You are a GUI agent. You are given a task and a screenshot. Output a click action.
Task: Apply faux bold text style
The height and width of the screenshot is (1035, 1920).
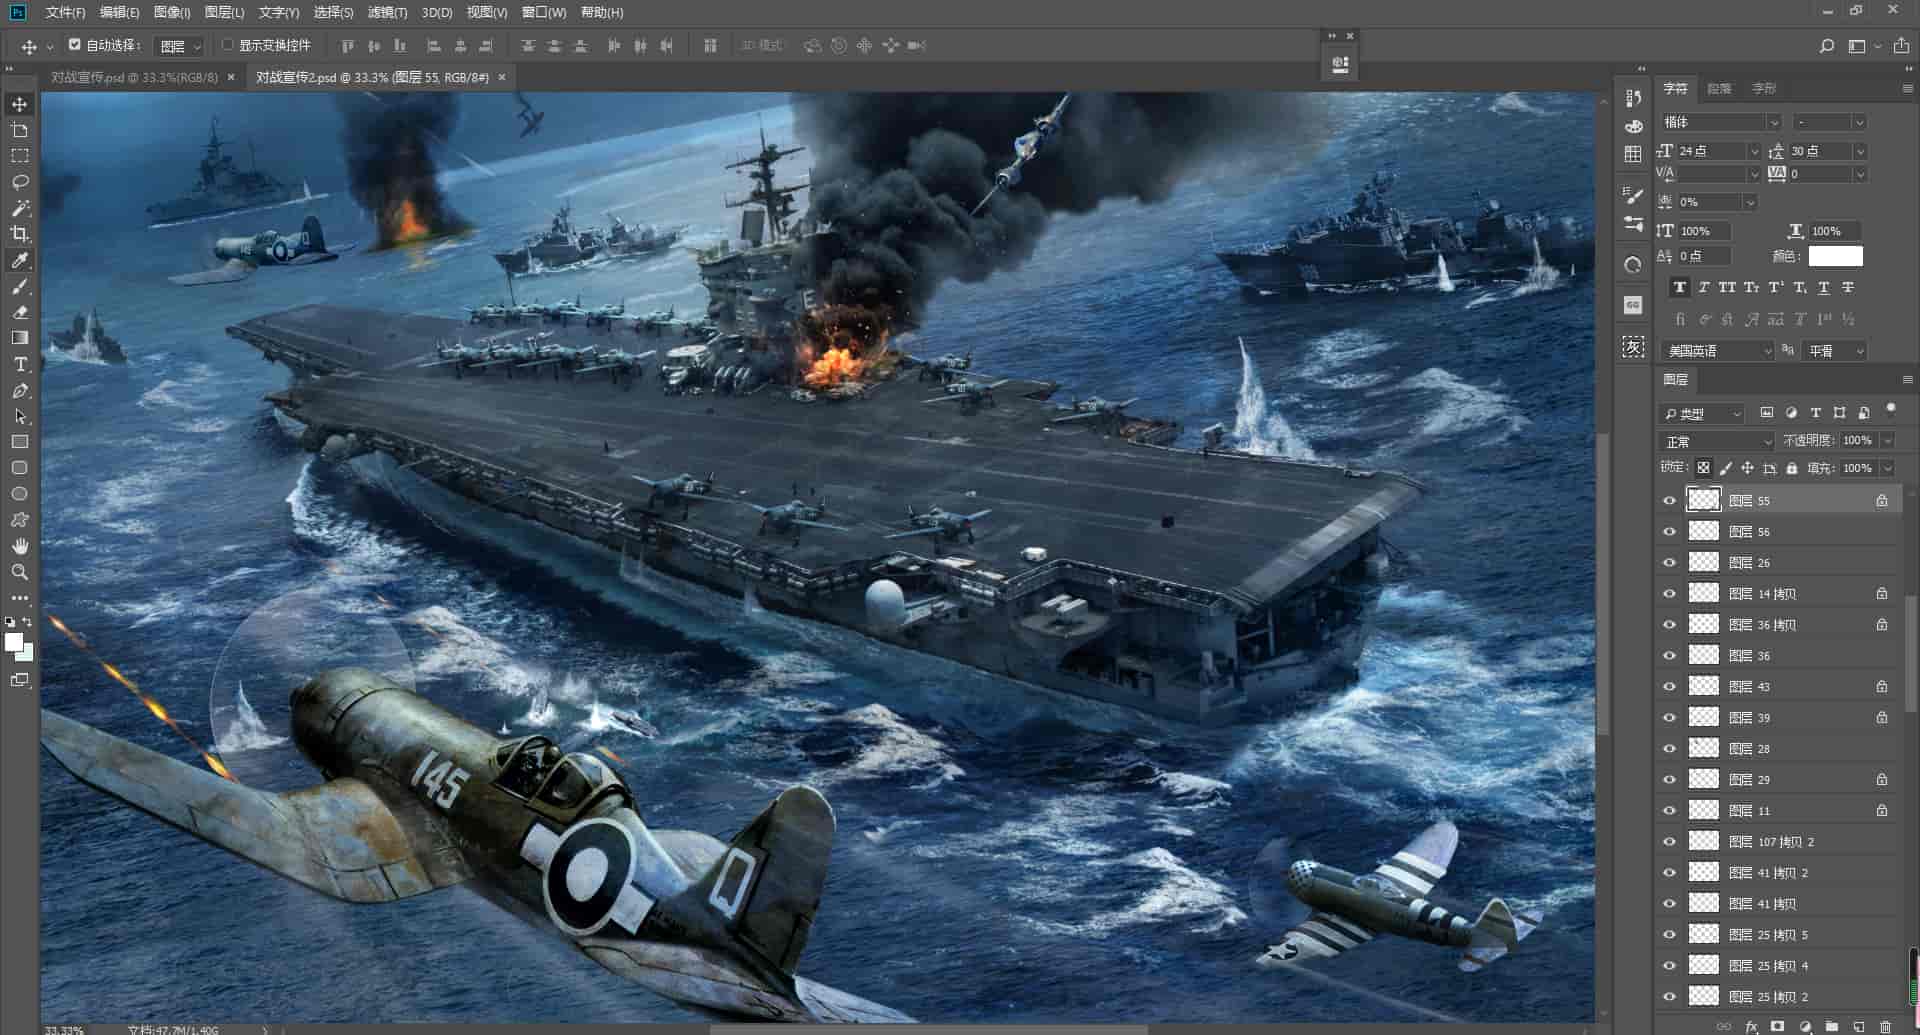click(1680, 287)
